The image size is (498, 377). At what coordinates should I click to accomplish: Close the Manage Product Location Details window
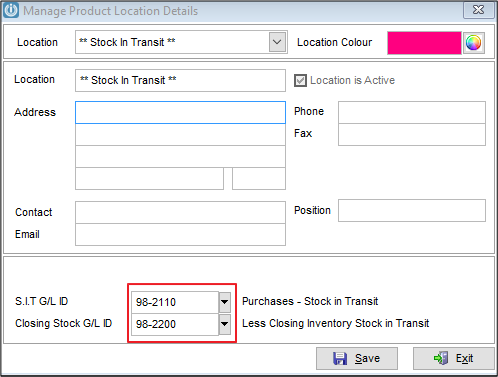[x=478, y=10]
